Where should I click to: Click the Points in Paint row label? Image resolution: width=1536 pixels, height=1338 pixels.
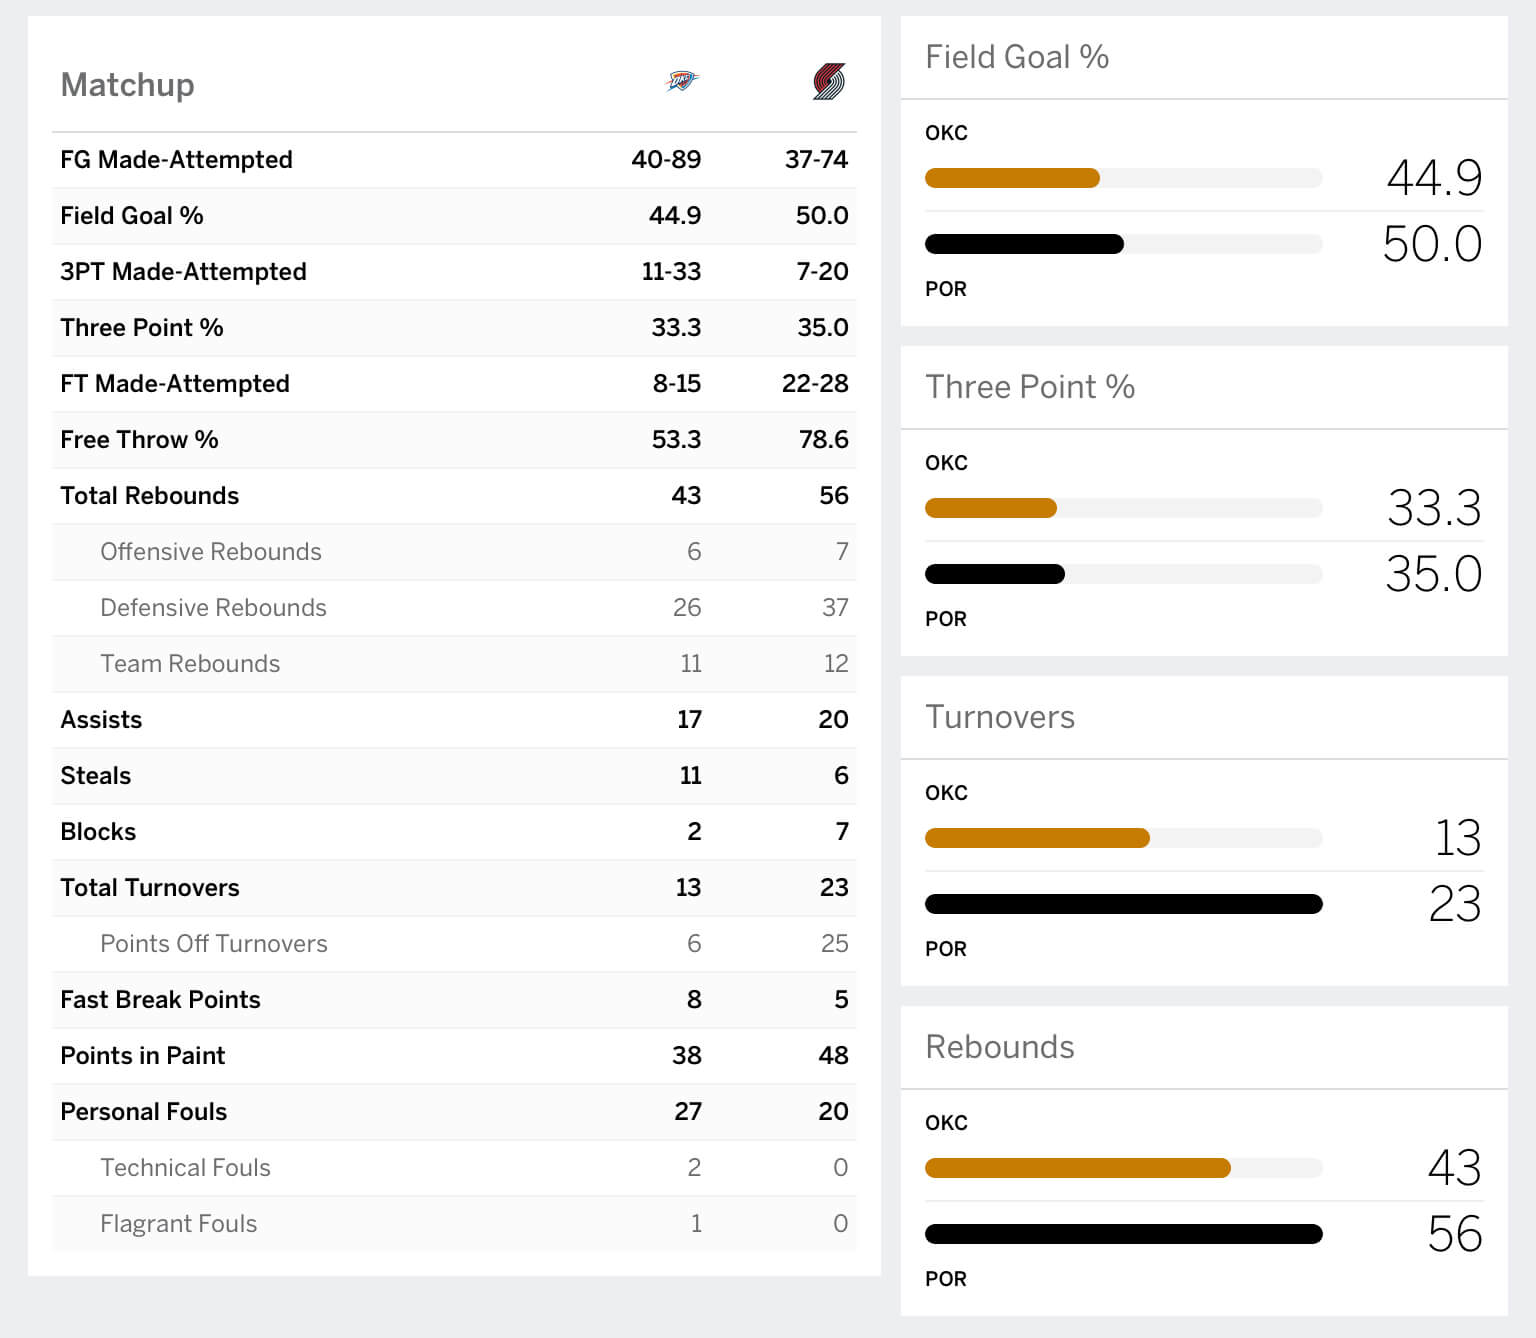coord(142,1056)
